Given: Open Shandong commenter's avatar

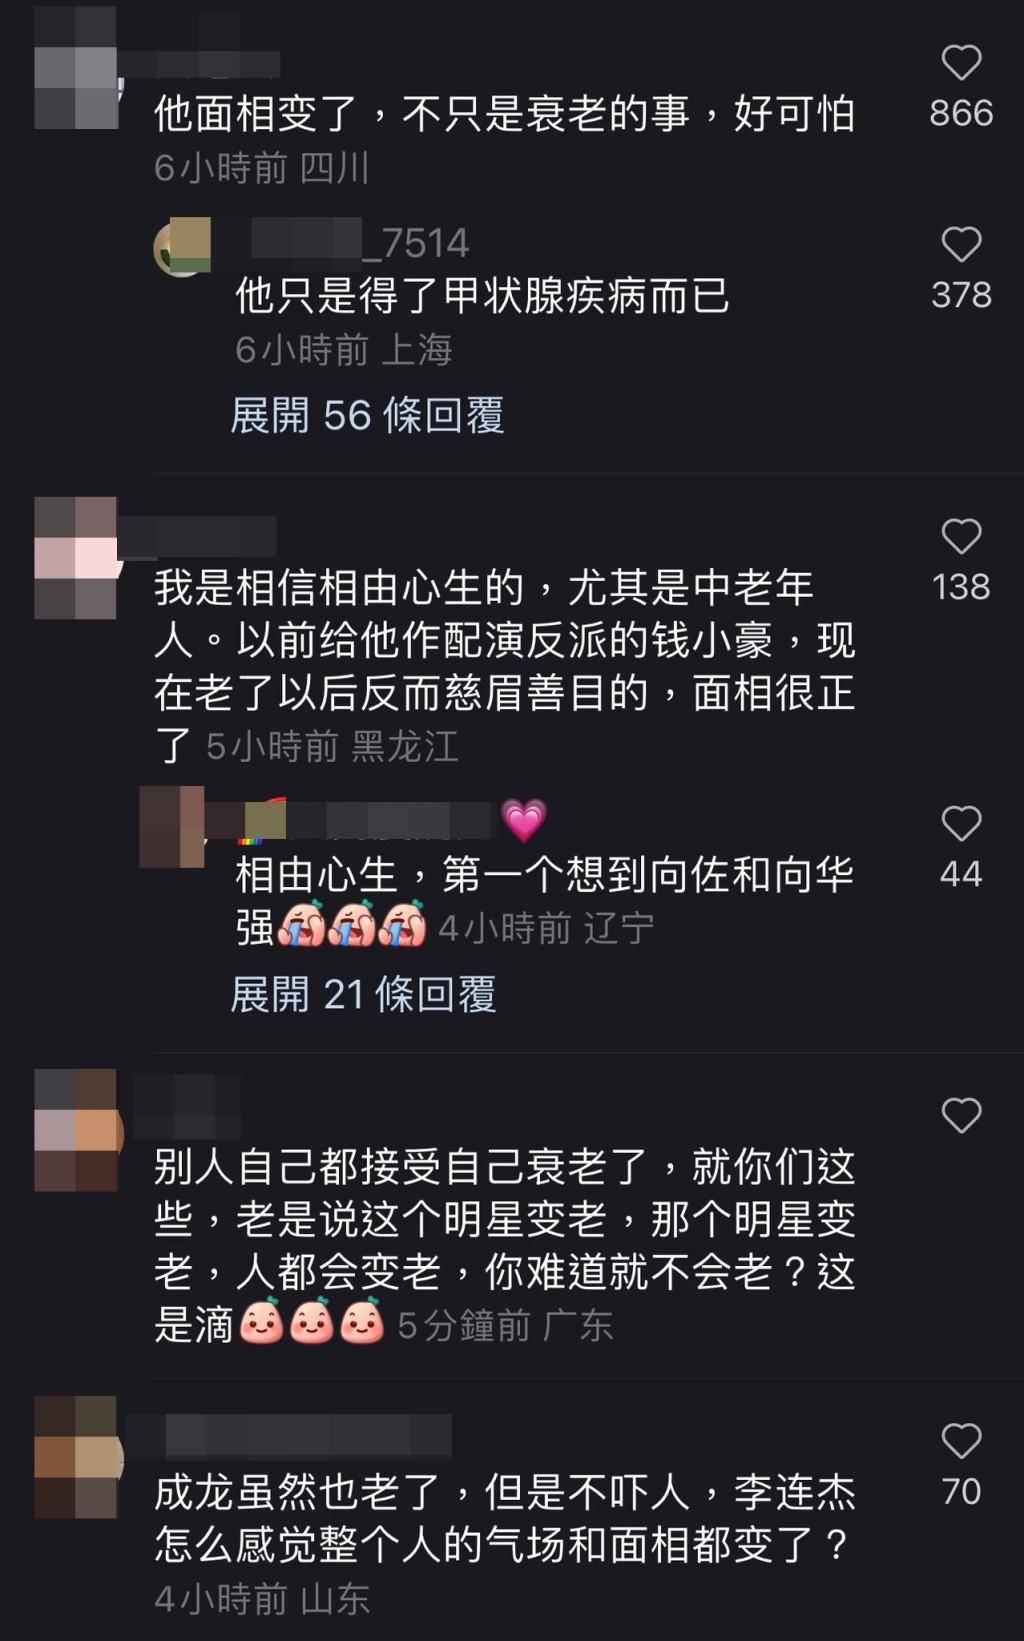Looking at the screenshot, I should point(77,1457).
